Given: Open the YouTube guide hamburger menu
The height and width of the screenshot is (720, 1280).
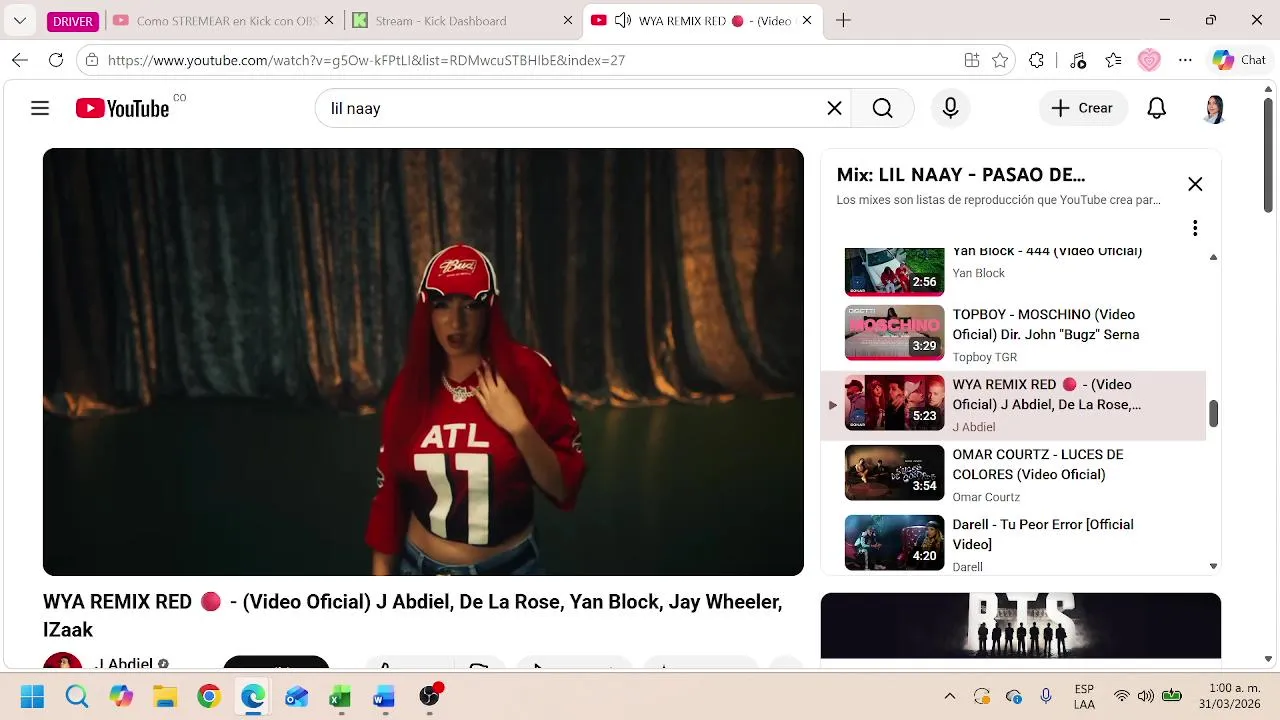Looking at the screenshot, I should pos(40,108).
